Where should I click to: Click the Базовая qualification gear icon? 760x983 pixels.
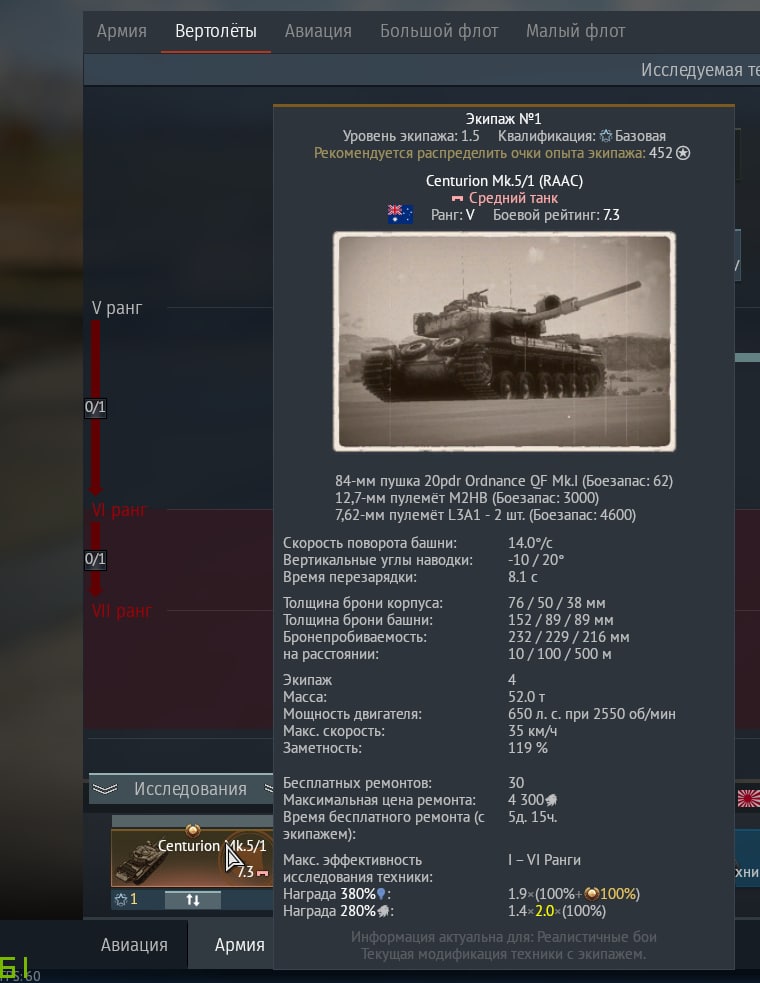pos(606,136)
